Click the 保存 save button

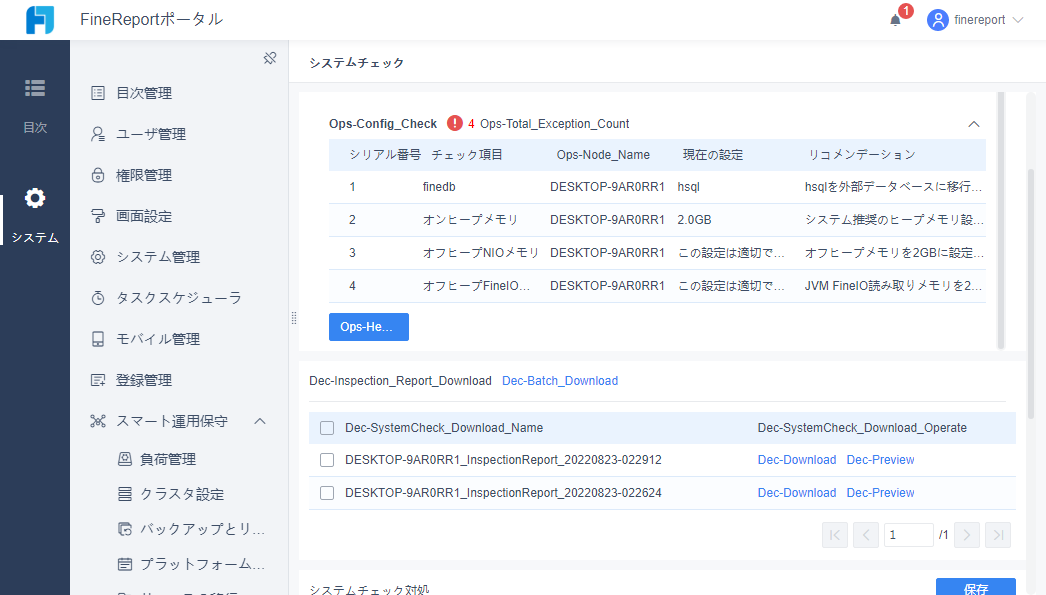pyautogui.click(x=975, y=586)
